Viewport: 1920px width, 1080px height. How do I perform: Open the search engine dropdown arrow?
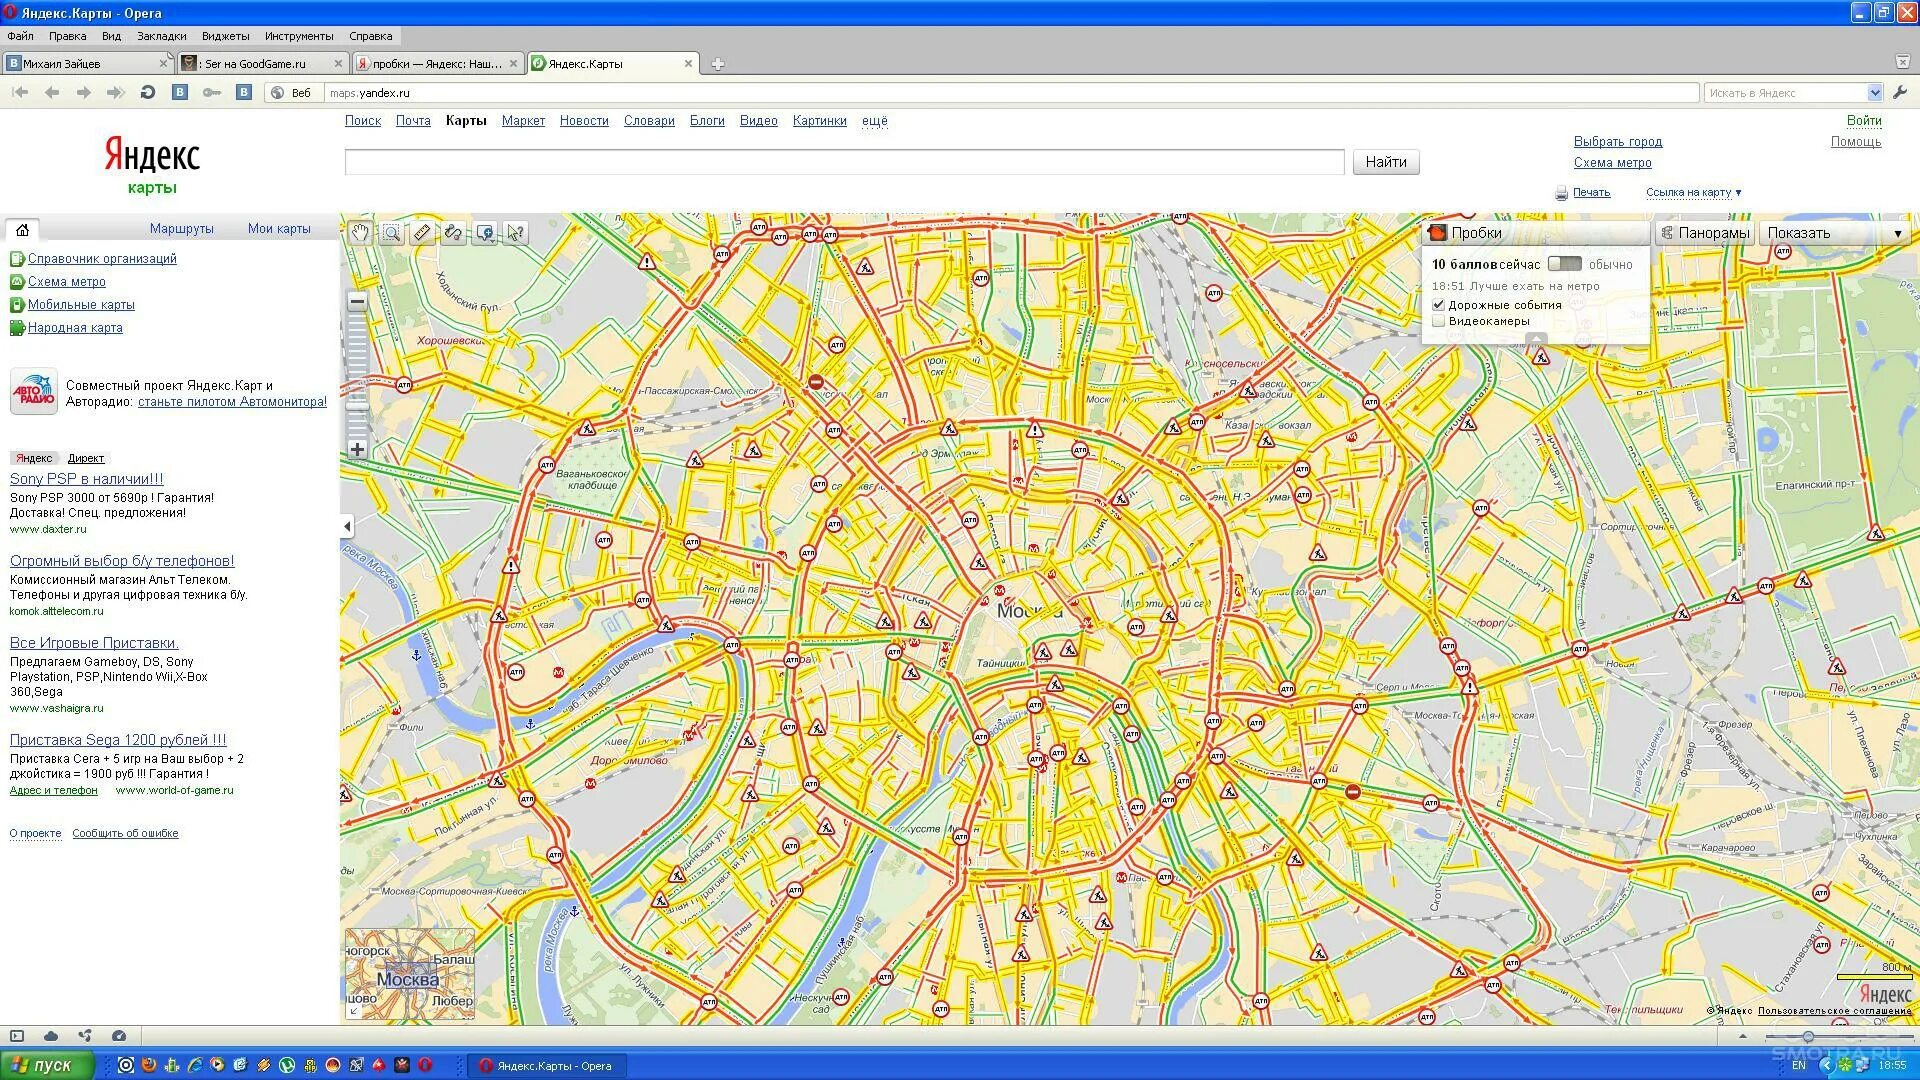point(1875,92)
